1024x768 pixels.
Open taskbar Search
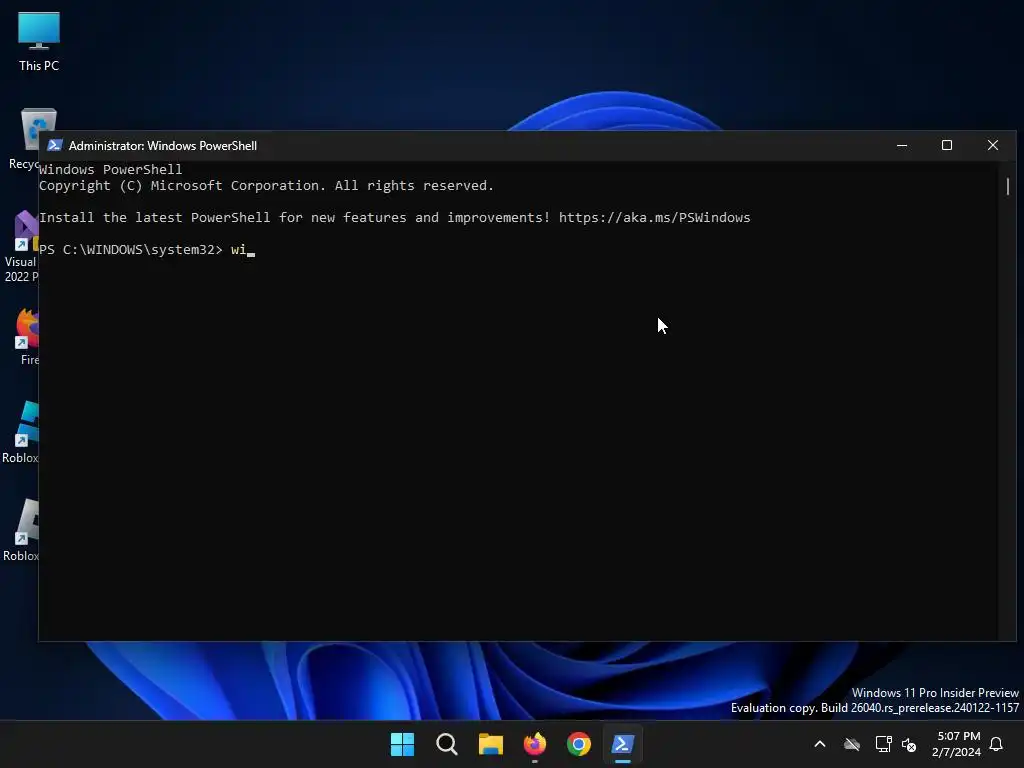pyautogui.click(x=447, y=744)
